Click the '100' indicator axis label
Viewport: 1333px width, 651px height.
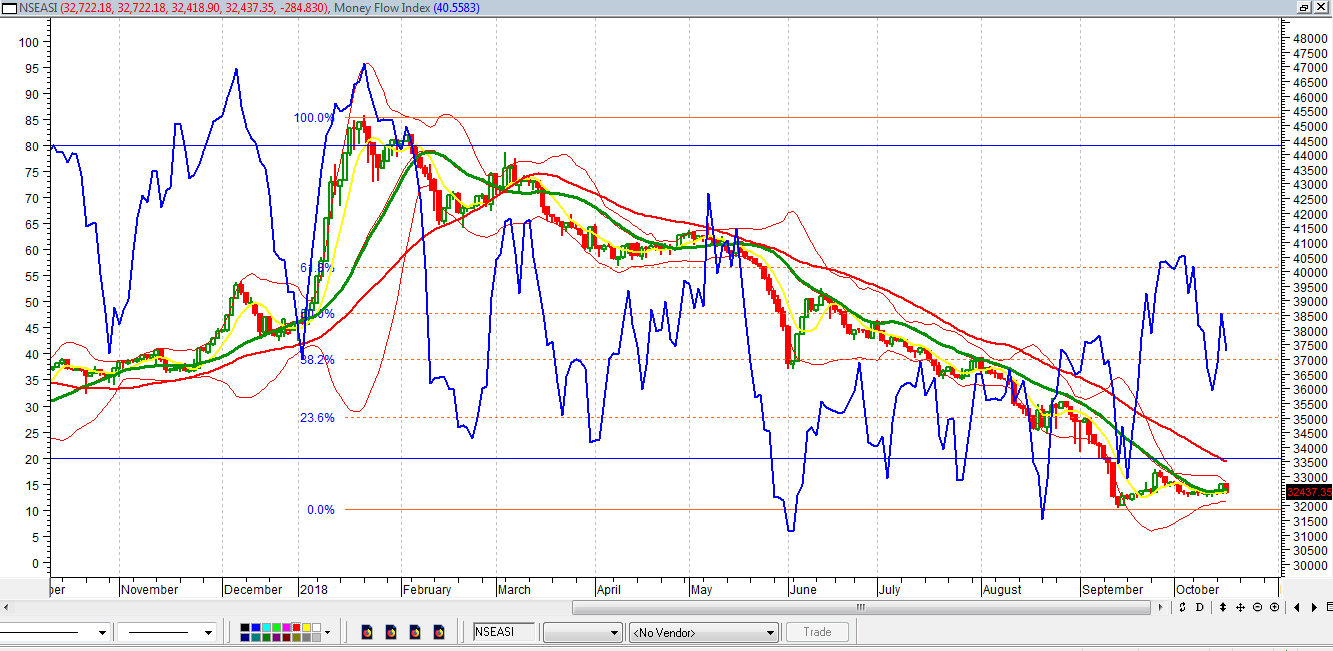point(27,42)
